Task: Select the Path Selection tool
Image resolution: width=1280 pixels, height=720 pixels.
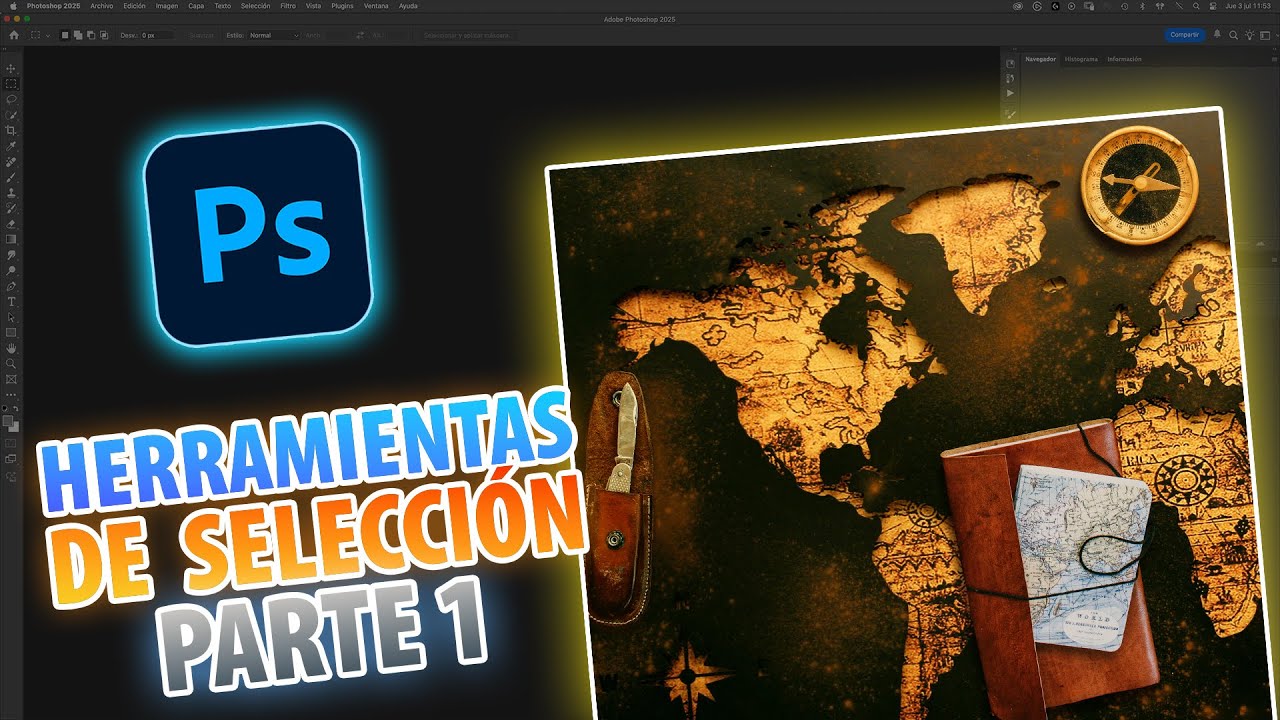Action: coord(12,316)
